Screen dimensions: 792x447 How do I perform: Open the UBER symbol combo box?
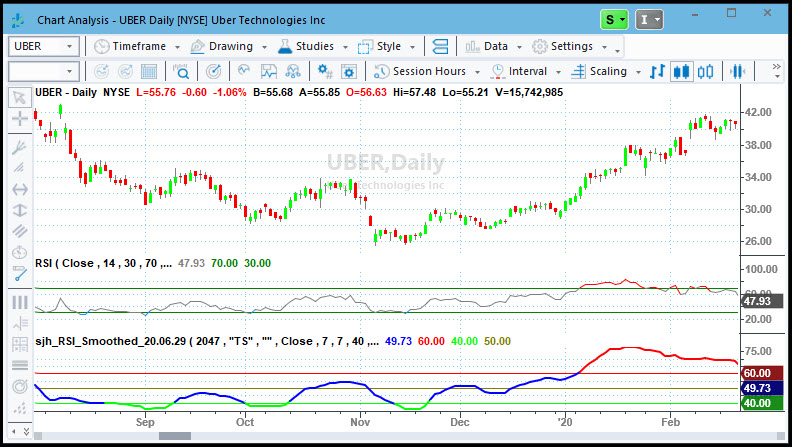[43, 46]
